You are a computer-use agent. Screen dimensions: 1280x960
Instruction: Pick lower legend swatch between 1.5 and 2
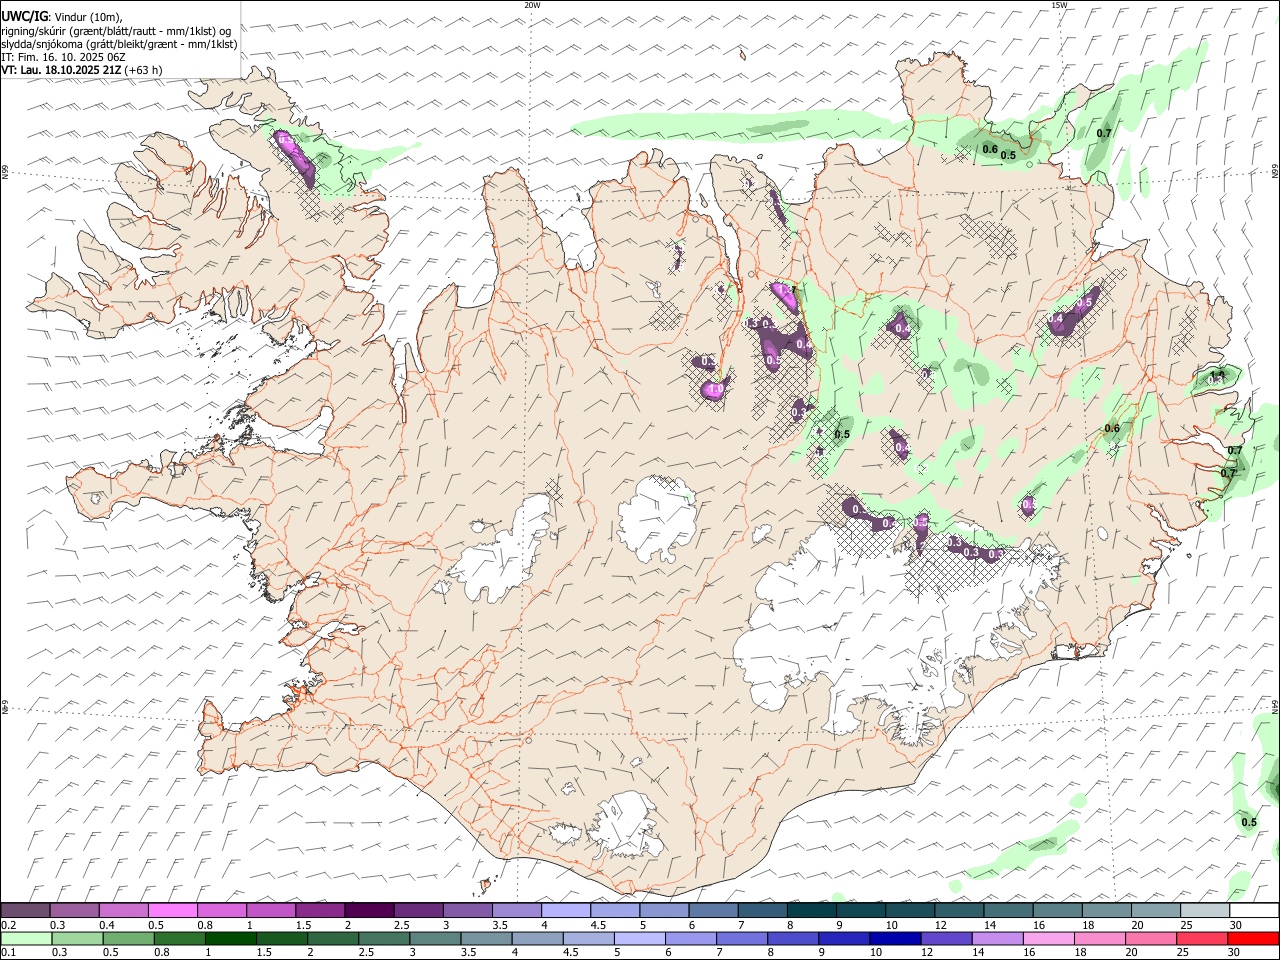281,938
